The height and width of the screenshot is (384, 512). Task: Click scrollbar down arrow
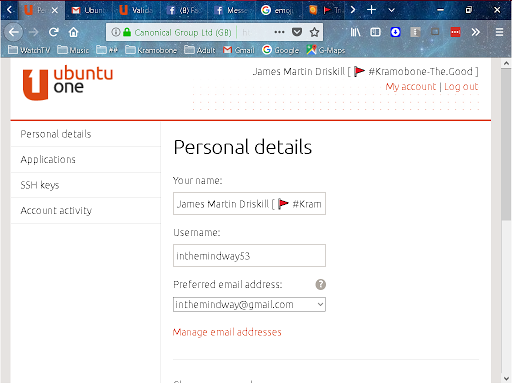point(506,378)
